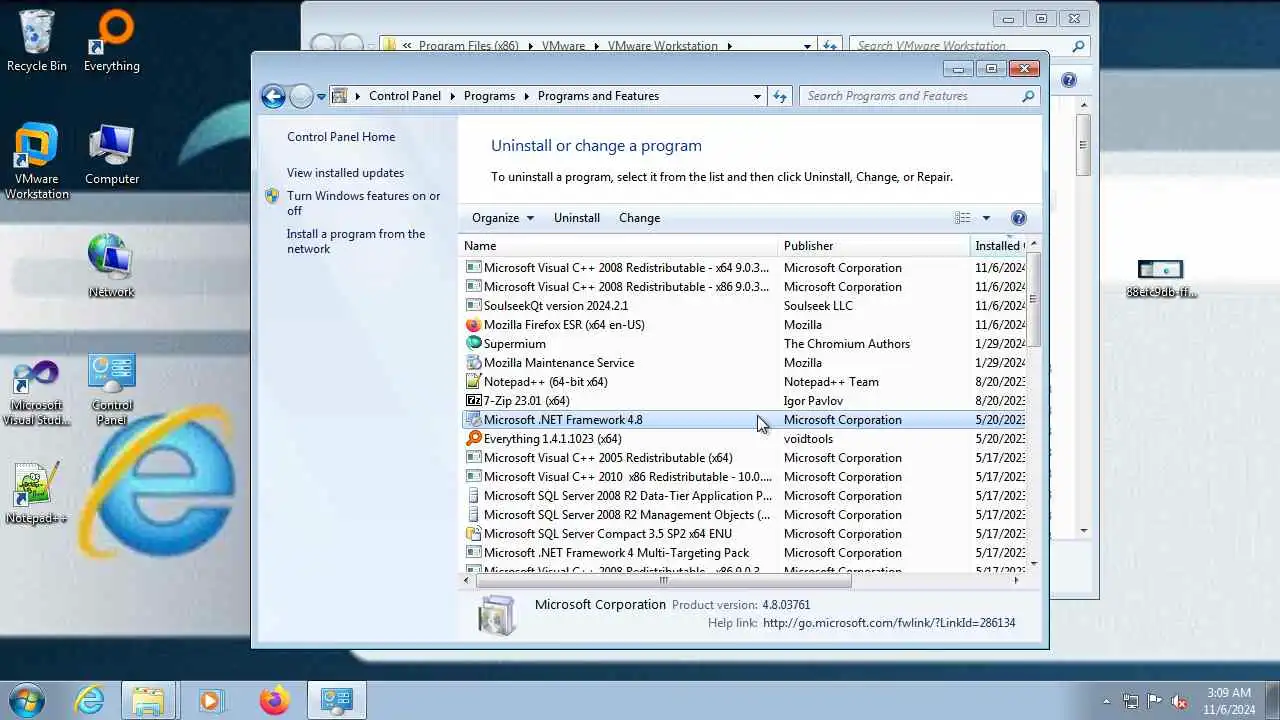Show hidden tray icons arrow
Viewport: 1280px width, 720px height.
pos(1106,702)
